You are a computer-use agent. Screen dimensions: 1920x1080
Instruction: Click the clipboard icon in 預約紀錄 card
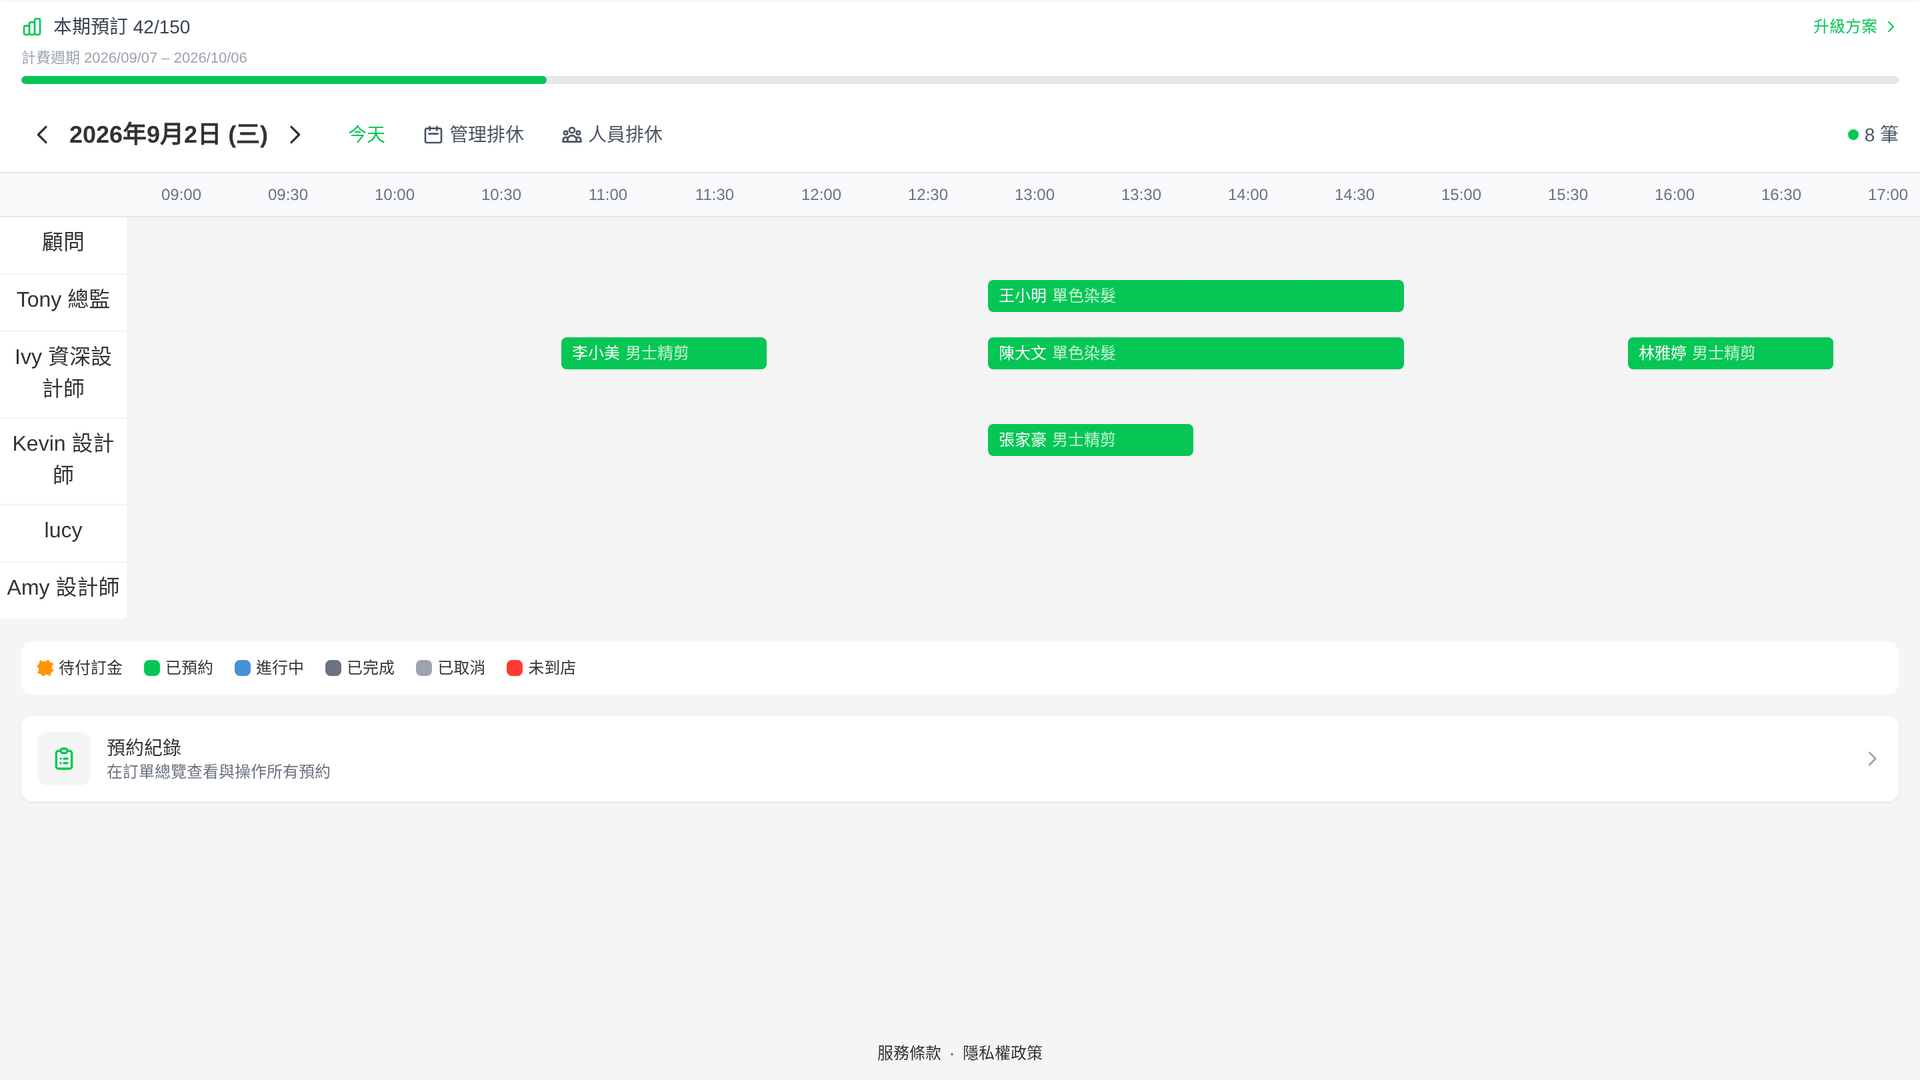click(x=64, y=759)
